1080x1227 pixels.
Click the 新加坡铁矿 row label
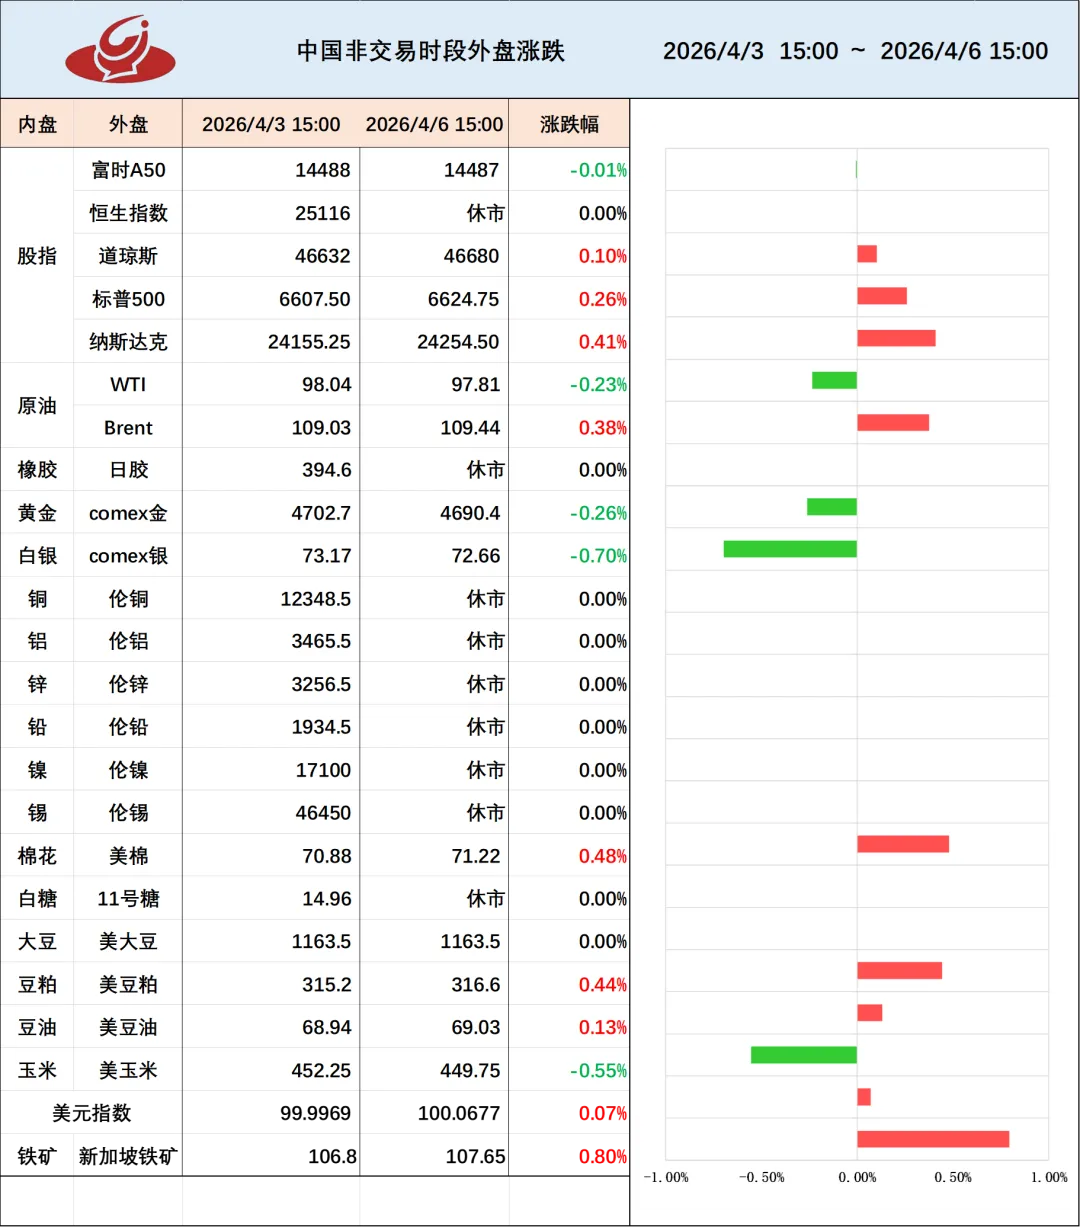tap(128, 1157)
